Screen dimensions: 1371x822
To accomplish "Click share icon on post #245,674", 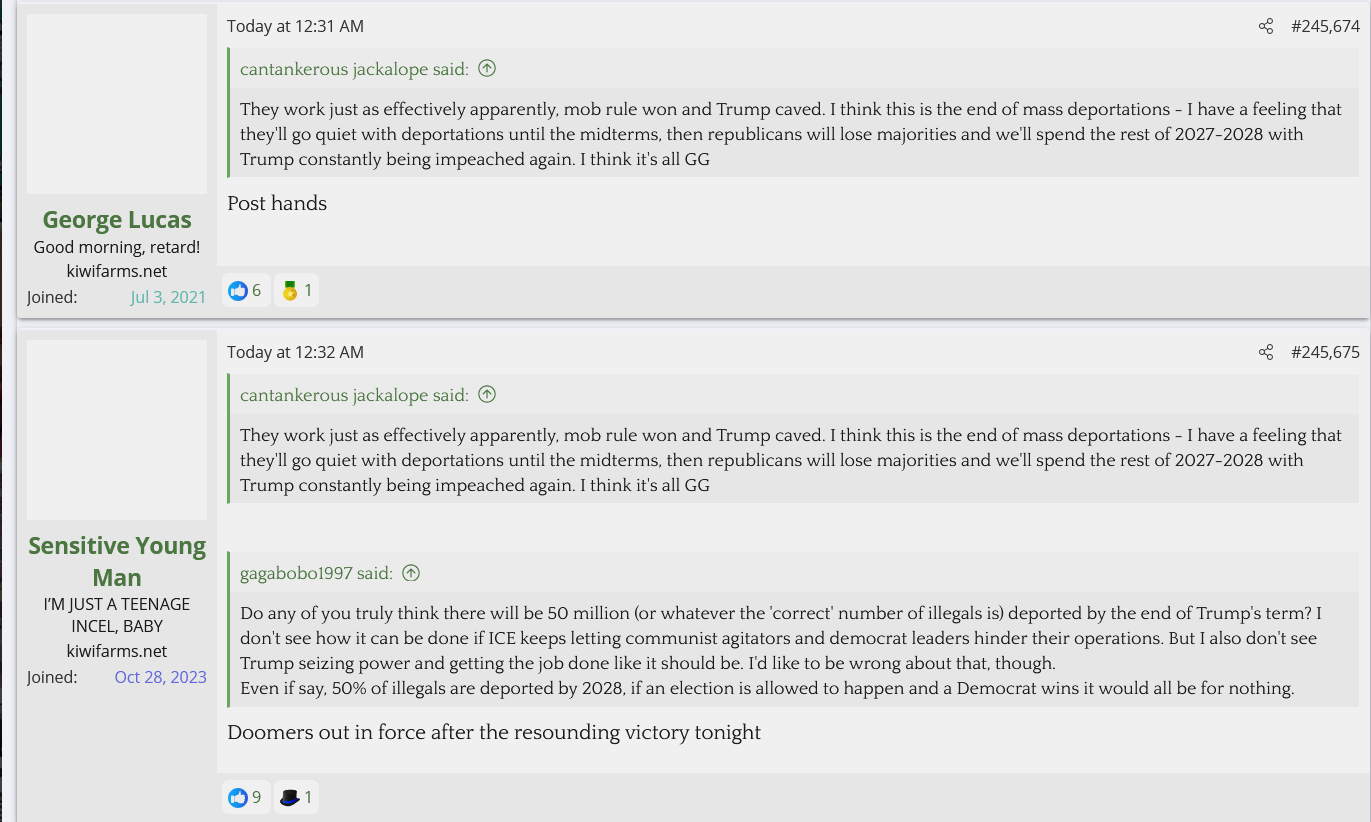I will (1266, 27).
